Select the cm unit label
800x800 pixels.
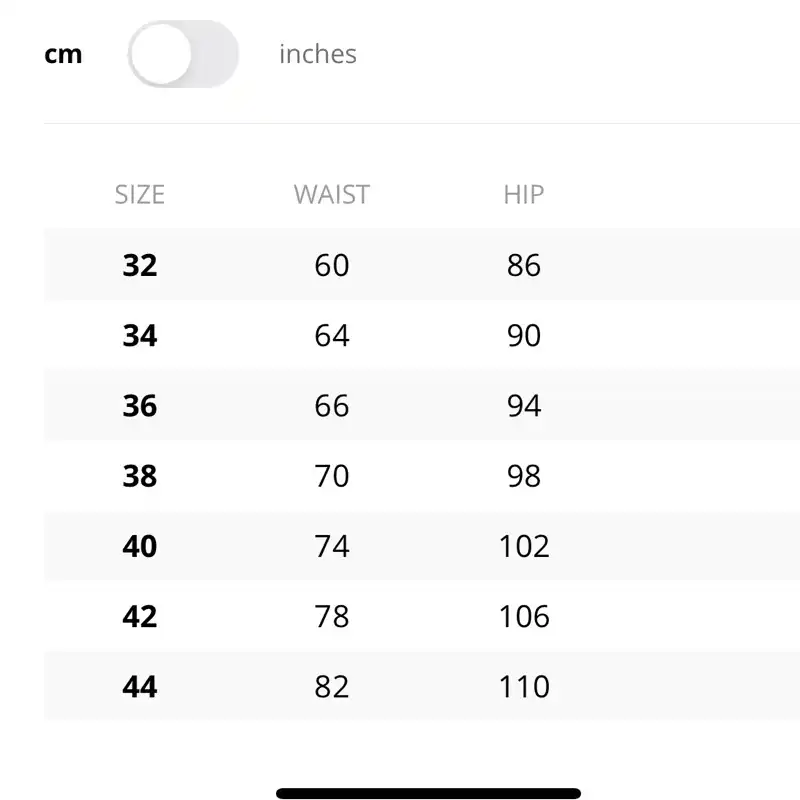point(63,54)
